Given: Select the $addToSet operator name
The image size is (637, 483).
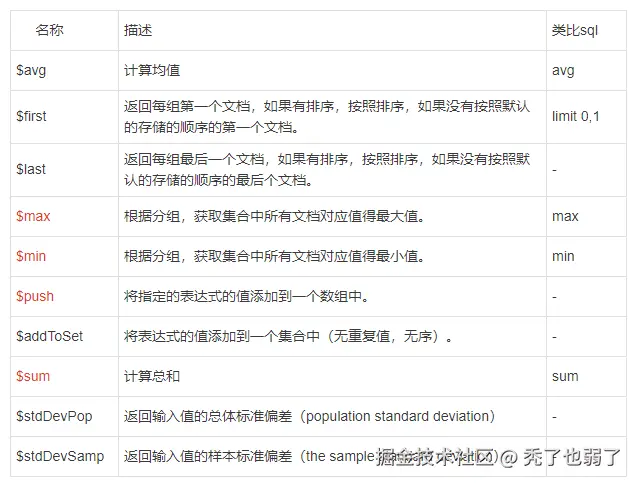Looking at the screenshot, I should 50,336.
